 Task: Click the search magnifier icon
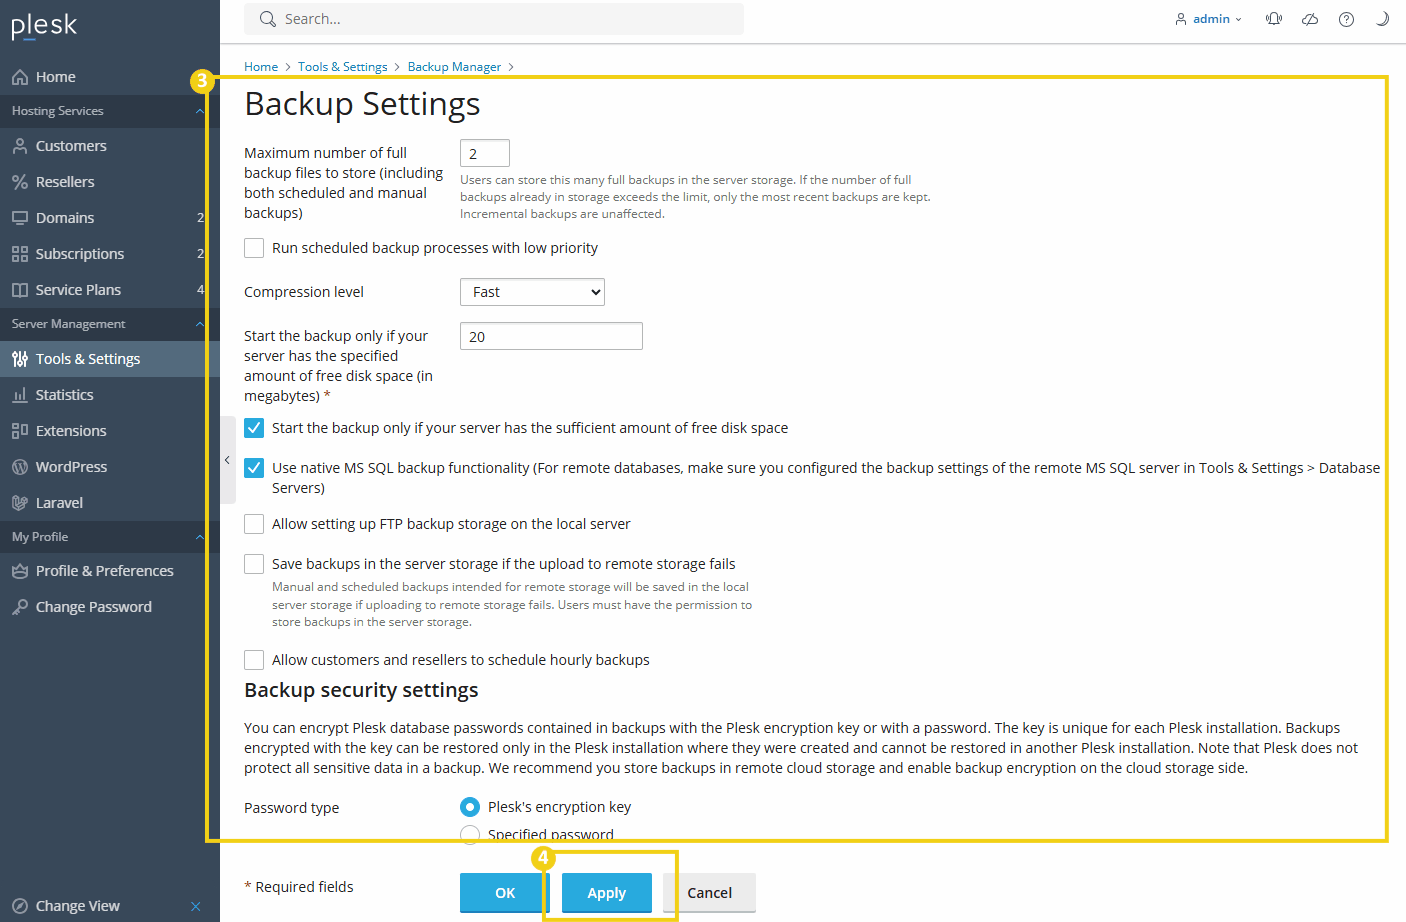[x=268, y=19]
